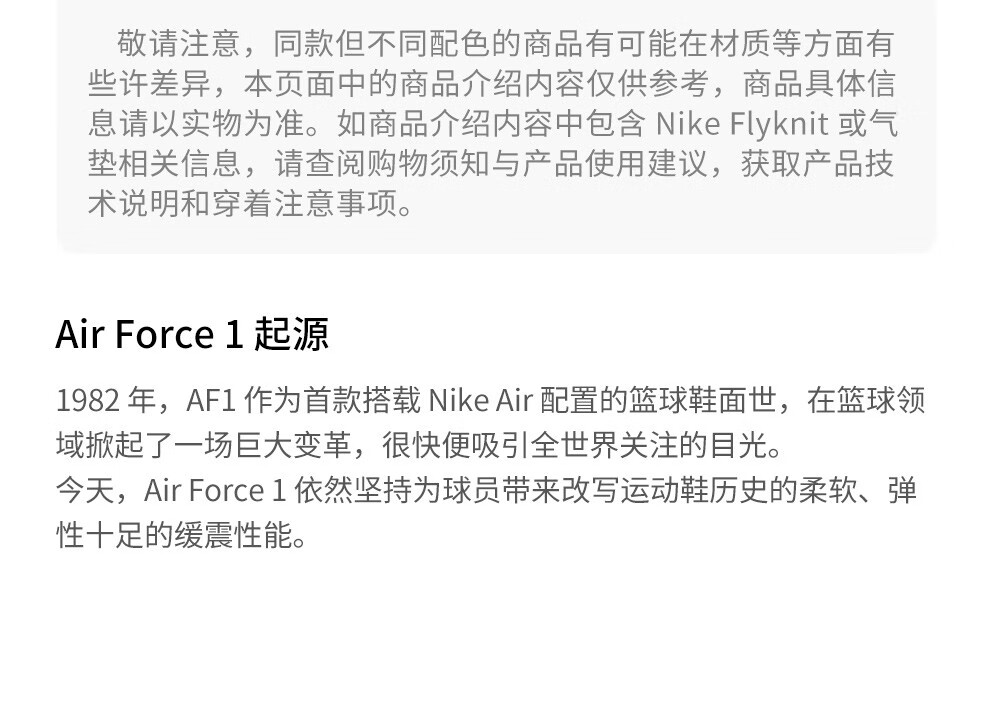The width and height of the screenshot is (990, 706).
Task: Click the "1982 年" text in the paragraph
Action: [x=106, y=400]
